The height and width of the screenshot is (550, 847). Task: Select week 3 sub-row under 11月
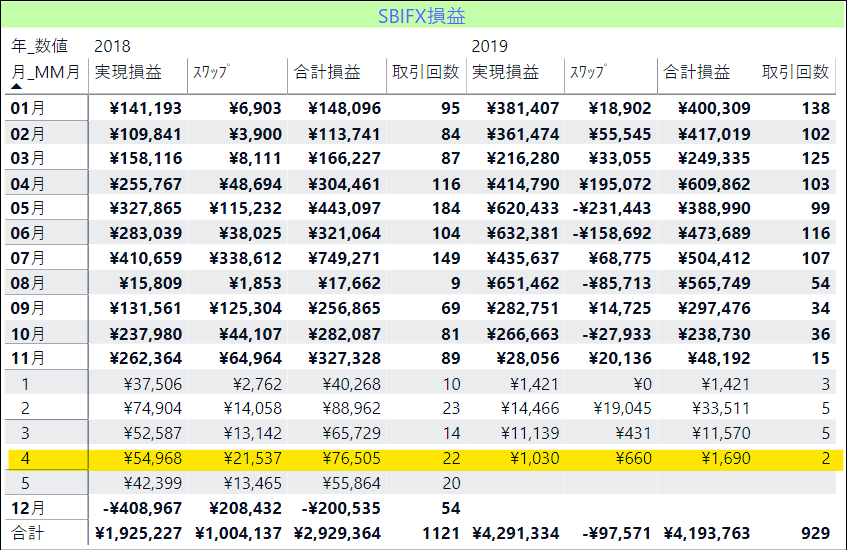pyautogui.click(x=25, y=433)
